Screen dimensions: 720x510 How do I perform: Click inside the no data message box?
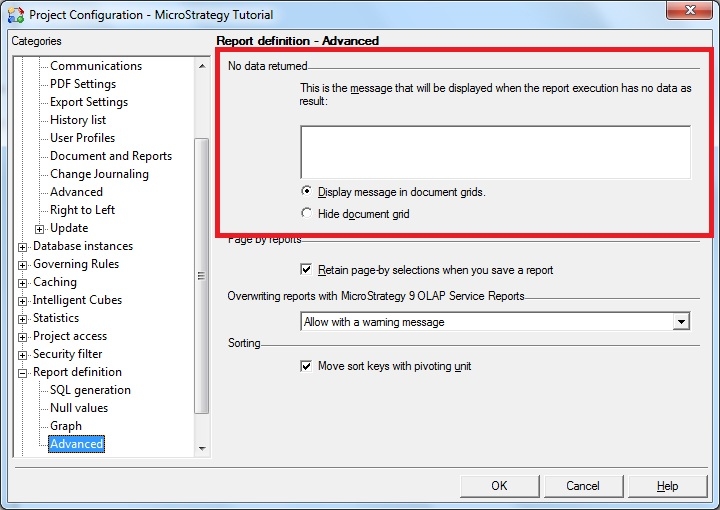495,152
